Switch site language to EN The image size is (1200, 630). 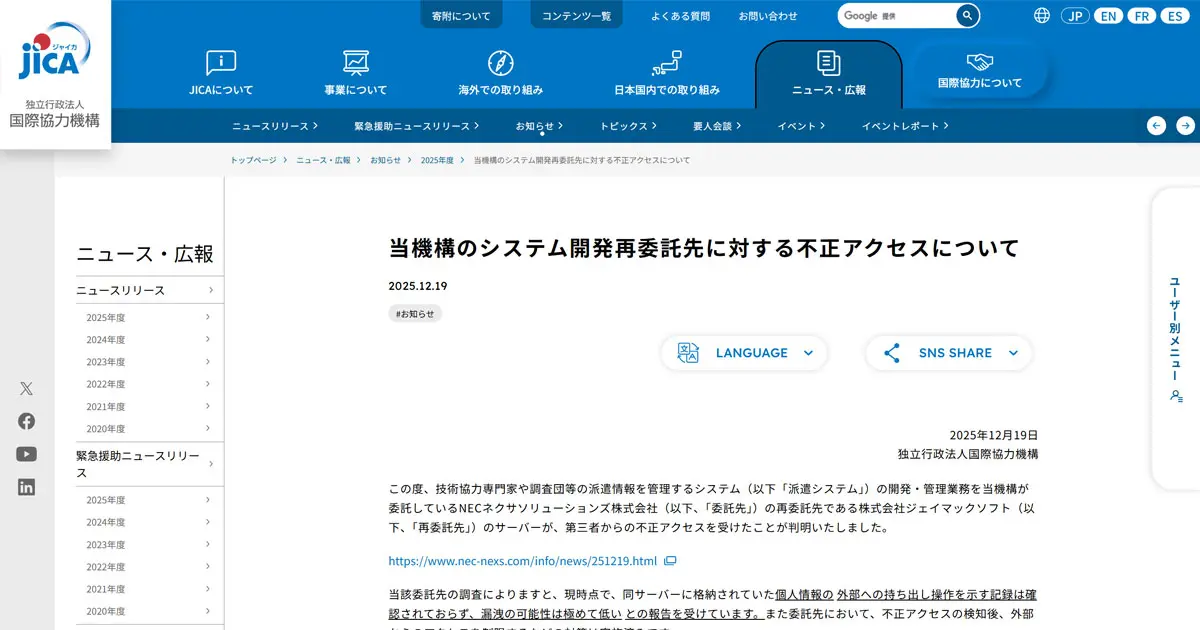click(x=1108, y=16)
